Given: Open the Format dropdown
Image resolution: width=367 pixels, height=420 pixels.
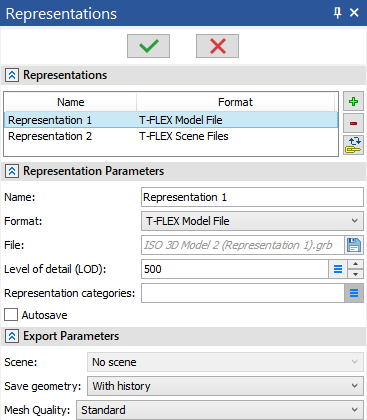Looking at the screenshot, I should [x=252, y=221].
